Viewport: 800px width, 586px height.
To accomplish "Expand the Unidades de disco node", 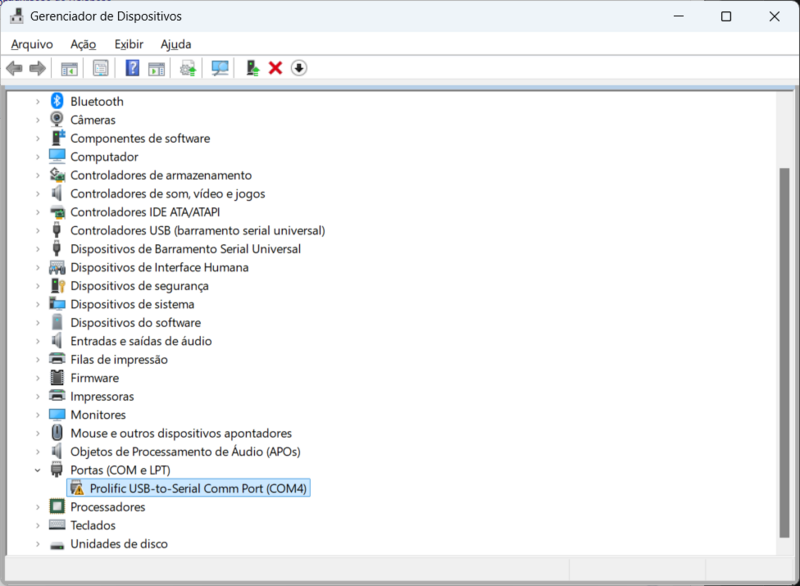I will click(x=38, y=544).
